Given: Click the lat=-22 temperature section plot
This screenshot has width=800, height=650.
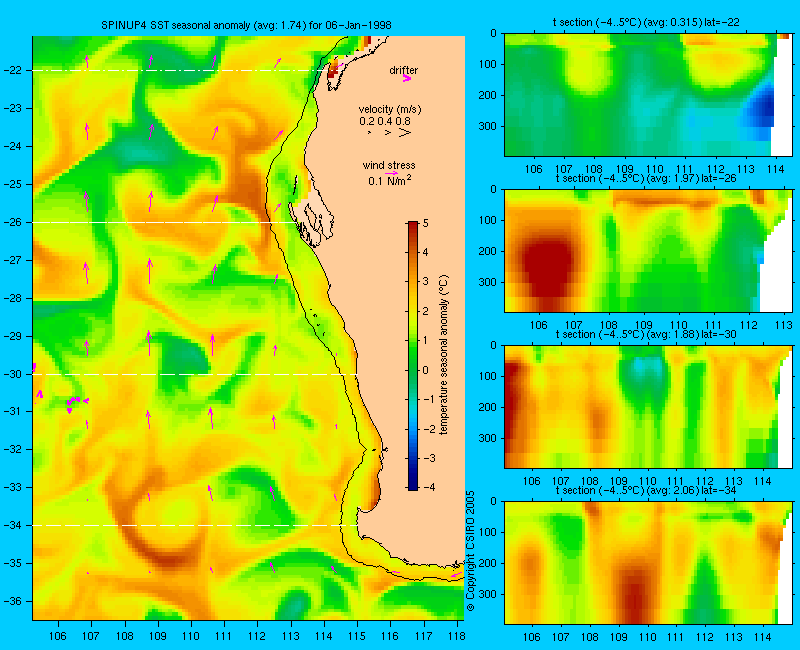Looking at the screenshot, I should pos(647,95).
